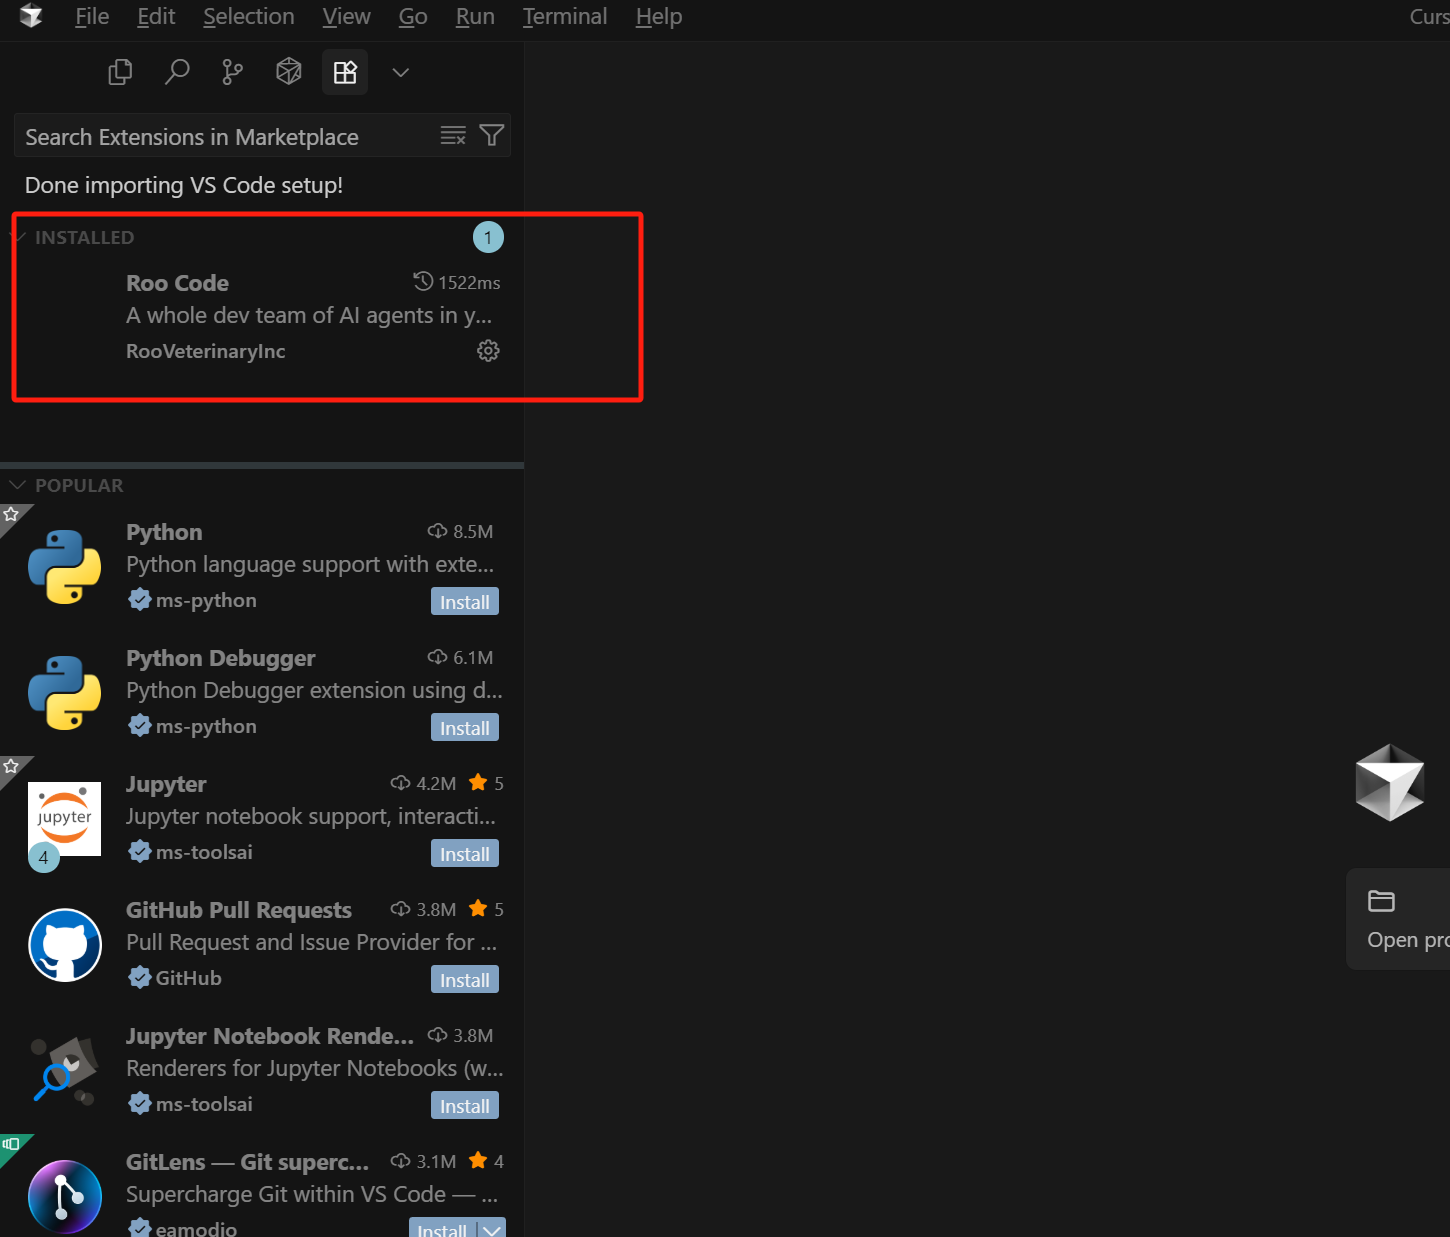
Task: Install the Jupyter extension
Action: [465, 854]
